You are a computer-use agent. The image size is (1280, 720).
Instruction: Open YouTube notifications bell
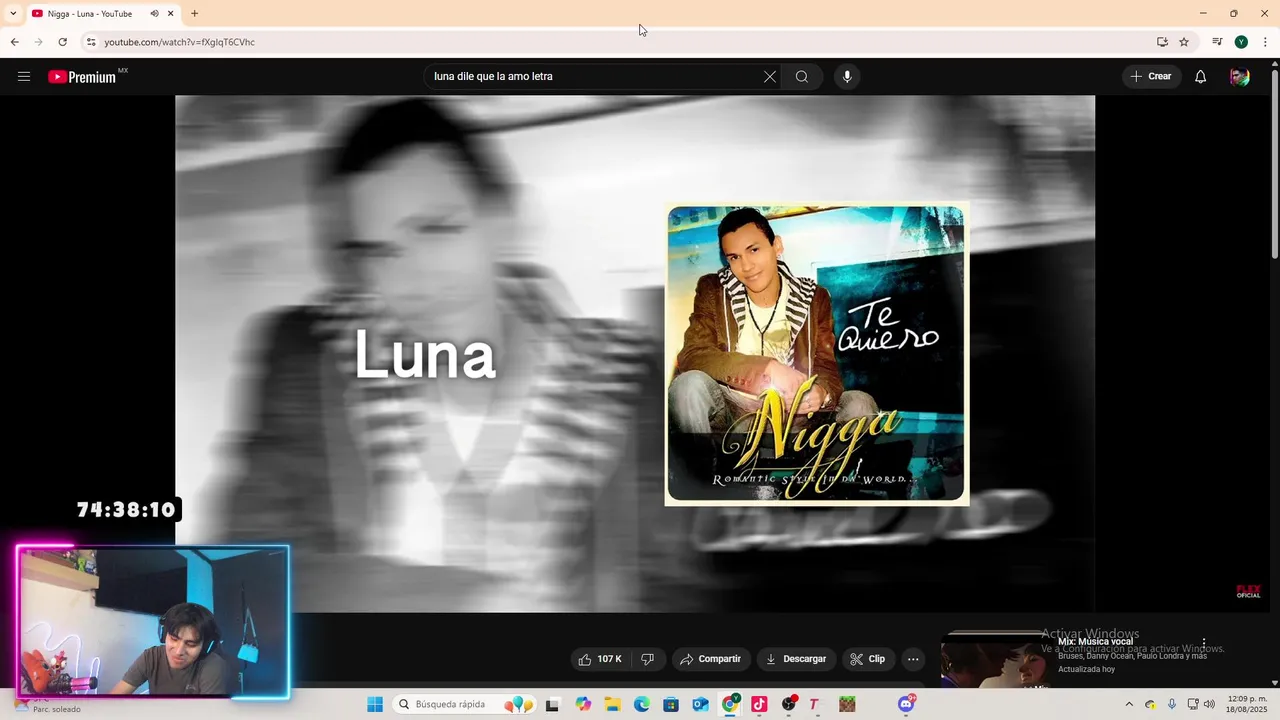coord(1200,76)
